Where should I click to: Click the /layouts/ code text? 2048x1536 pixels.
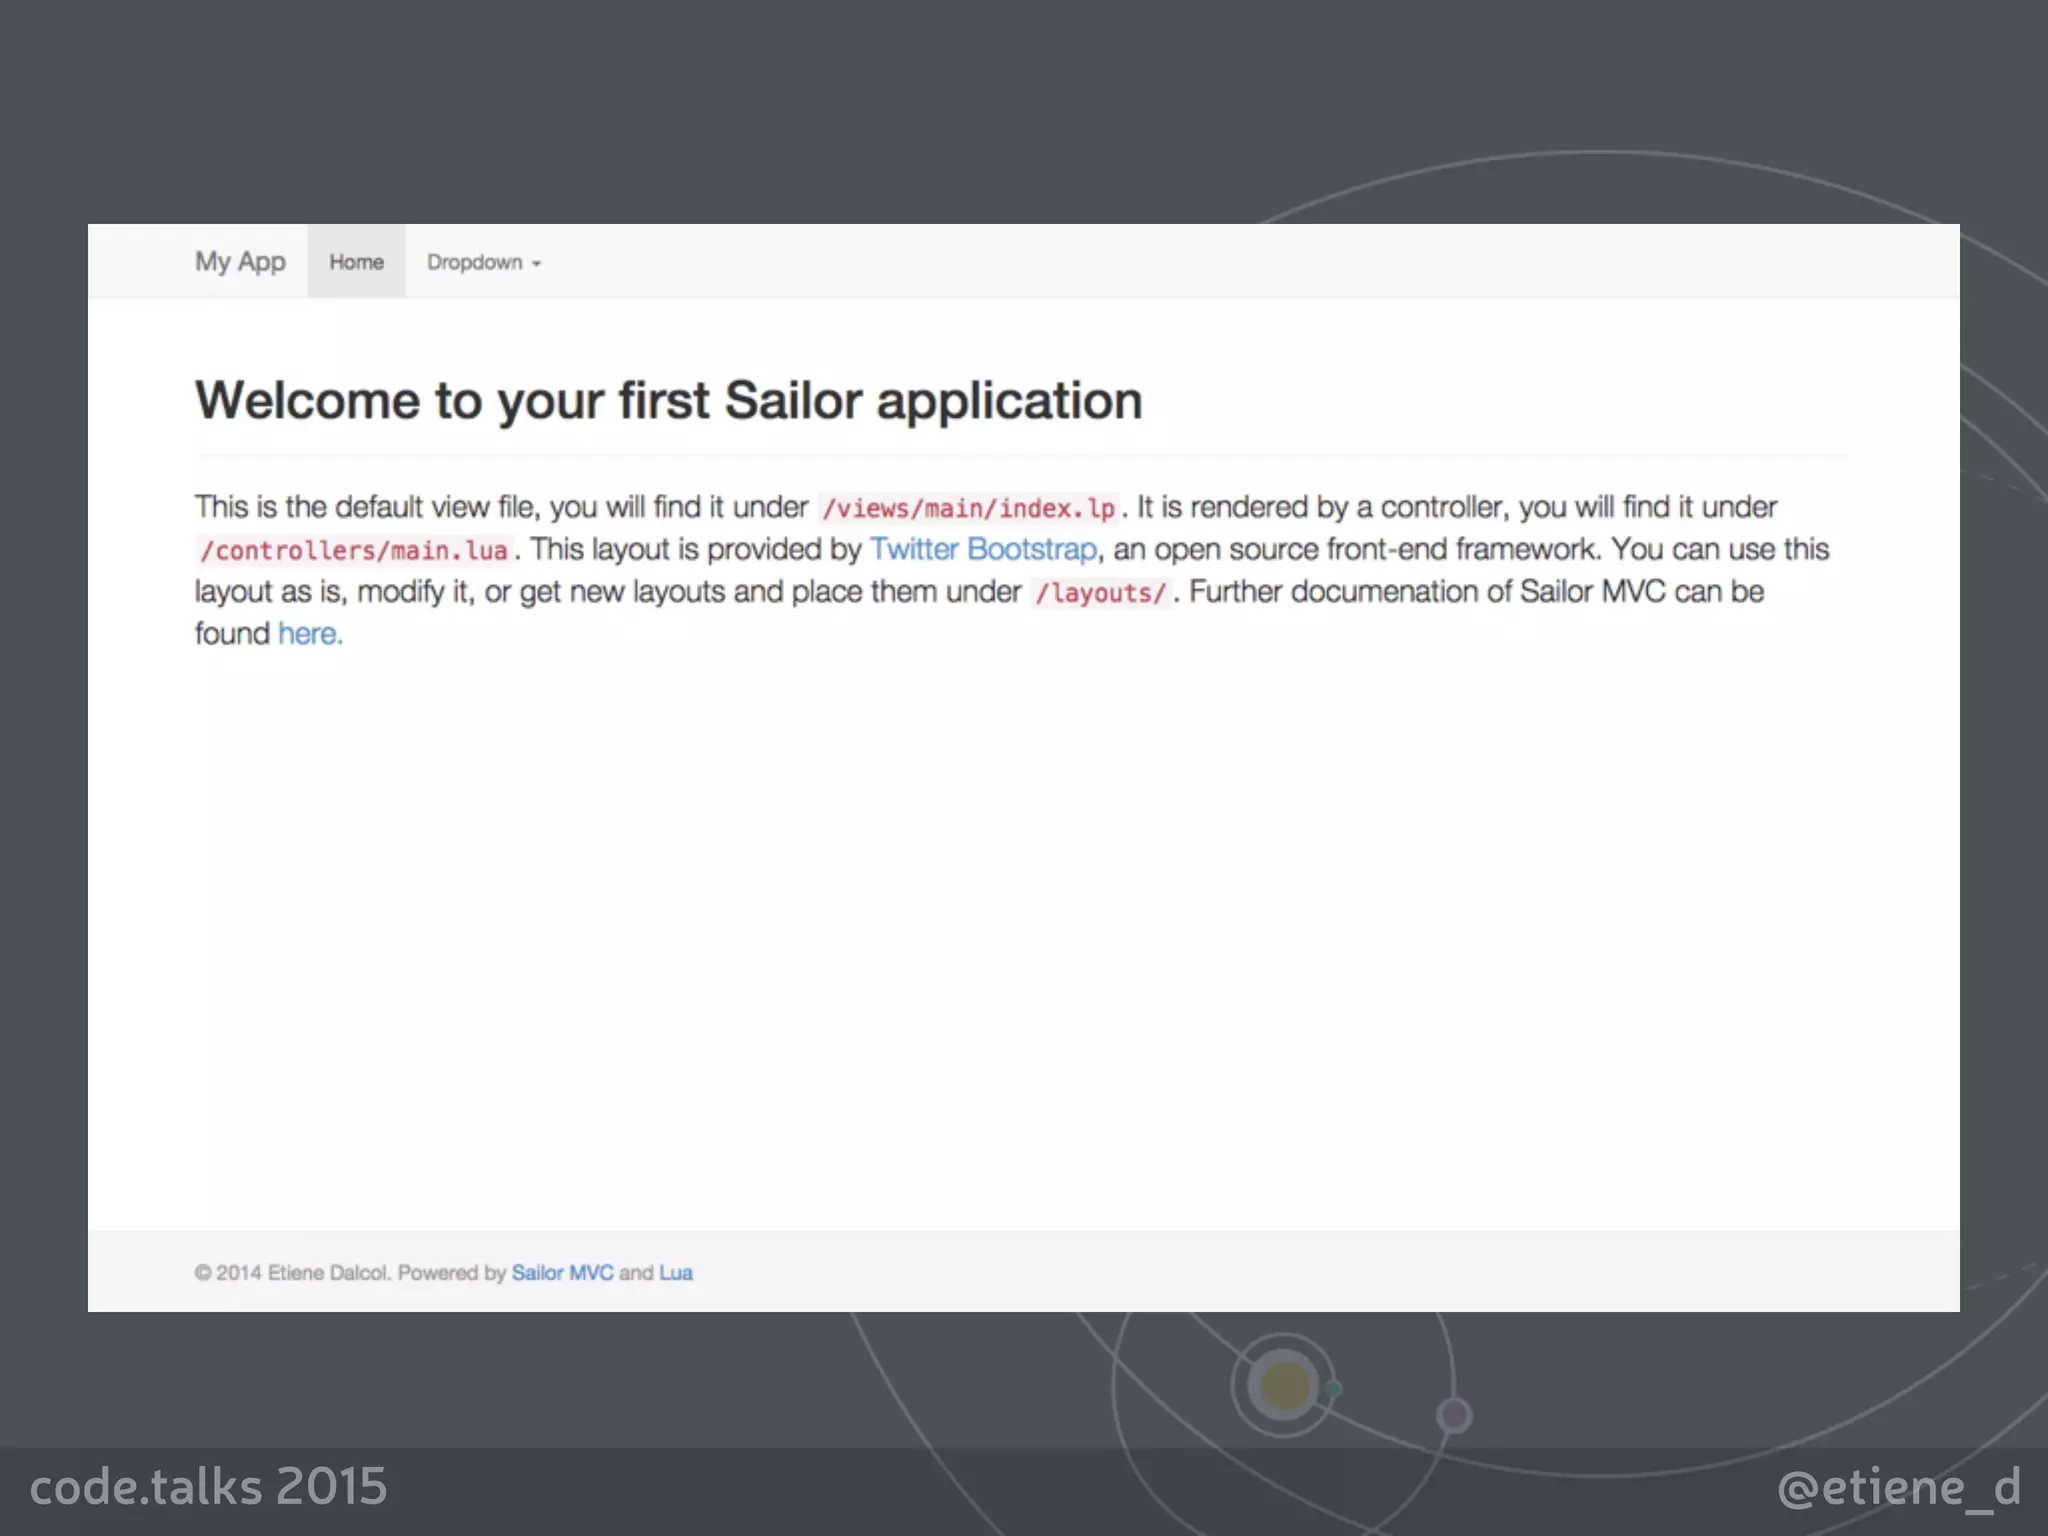(1101, 593)
